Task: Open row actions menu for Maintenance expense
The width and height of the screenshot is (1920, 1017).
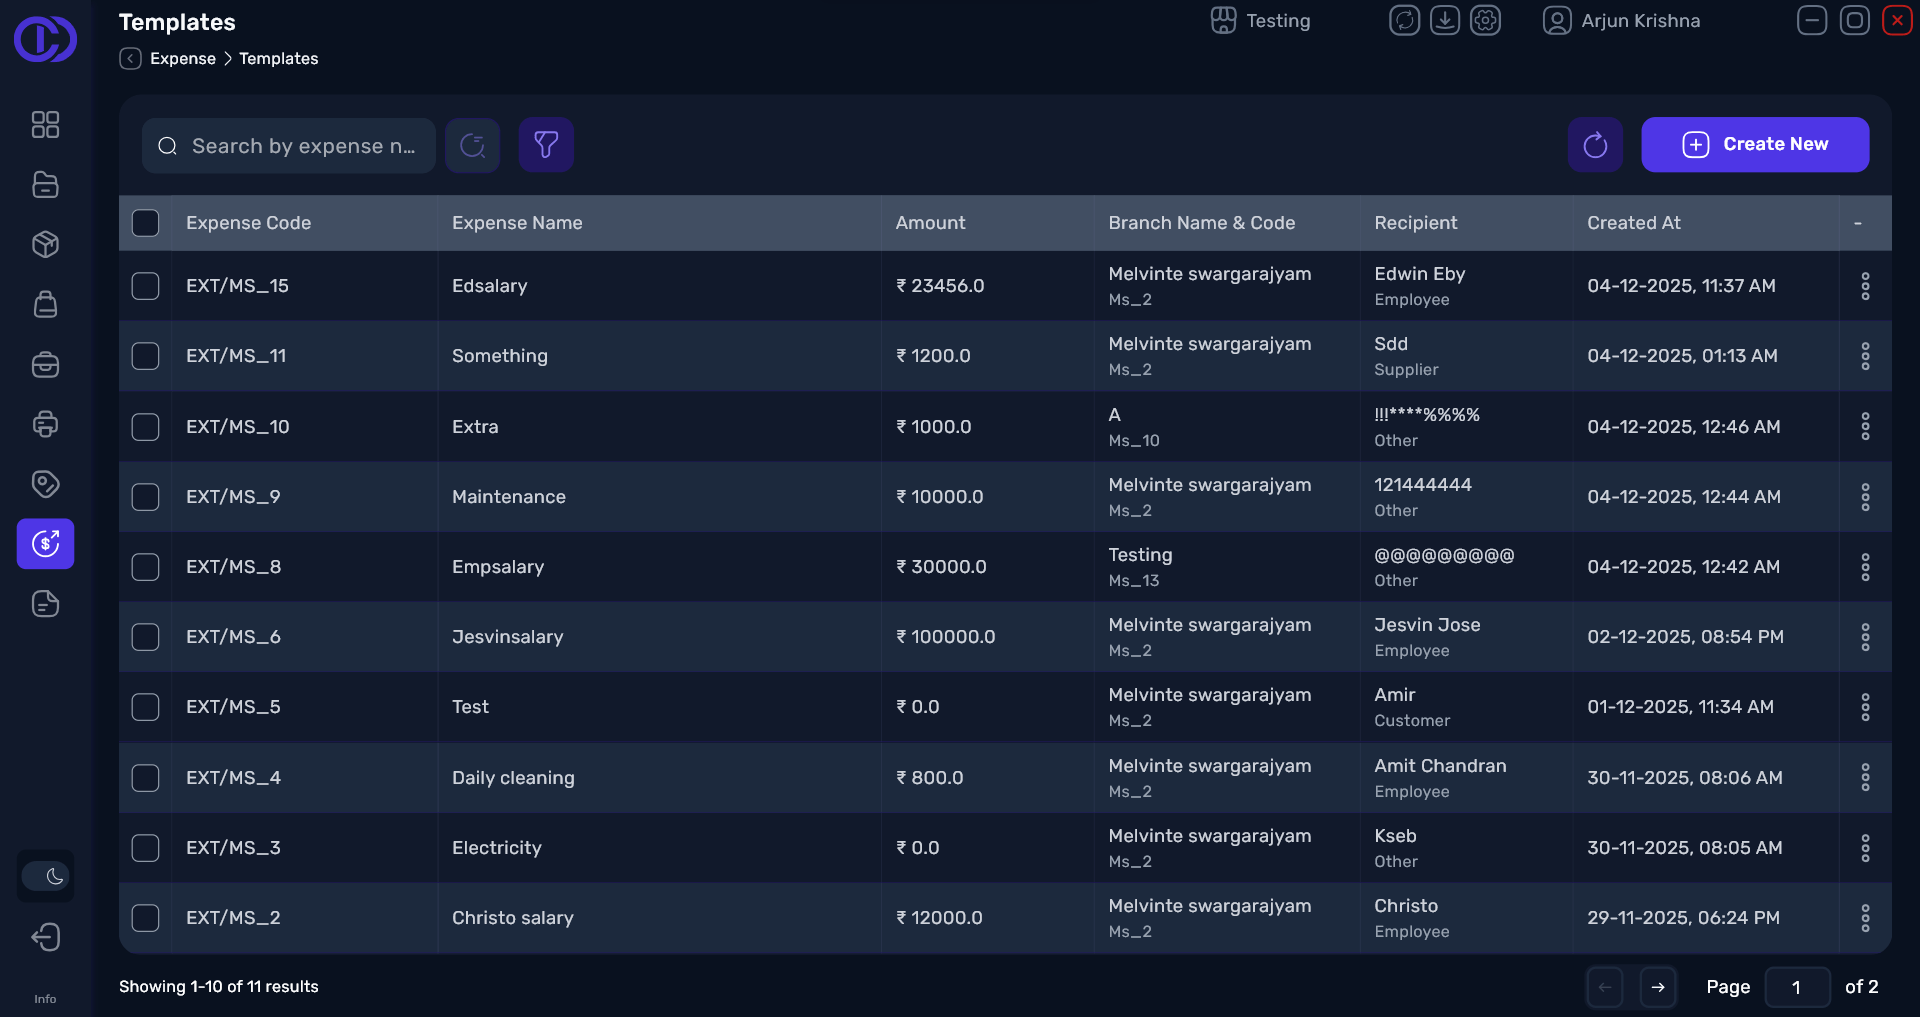Action: (1865, 497)
